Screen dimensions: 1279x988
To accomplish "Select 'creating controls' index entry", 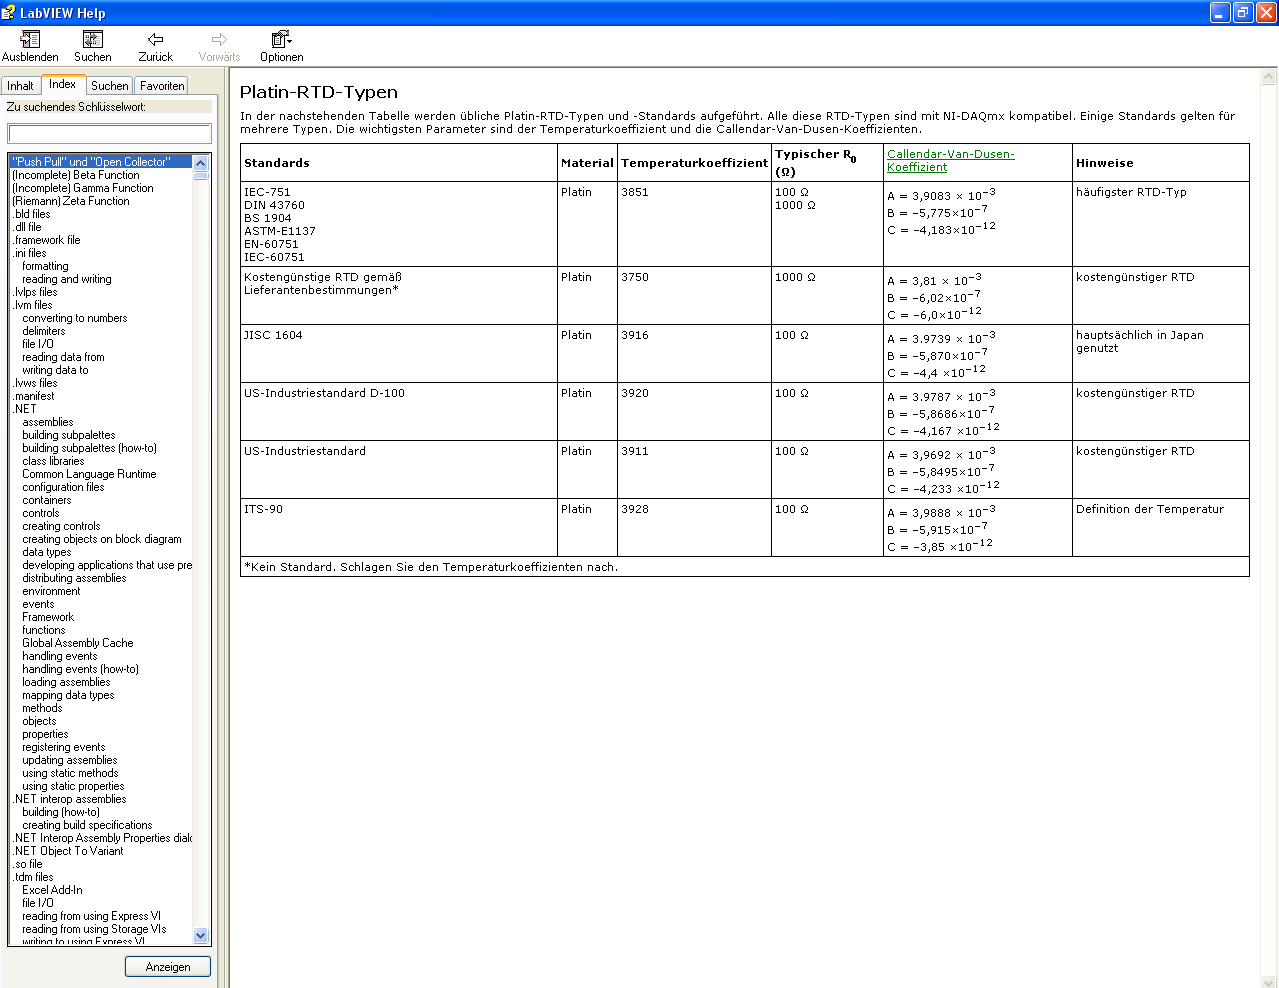I will 61,526.
